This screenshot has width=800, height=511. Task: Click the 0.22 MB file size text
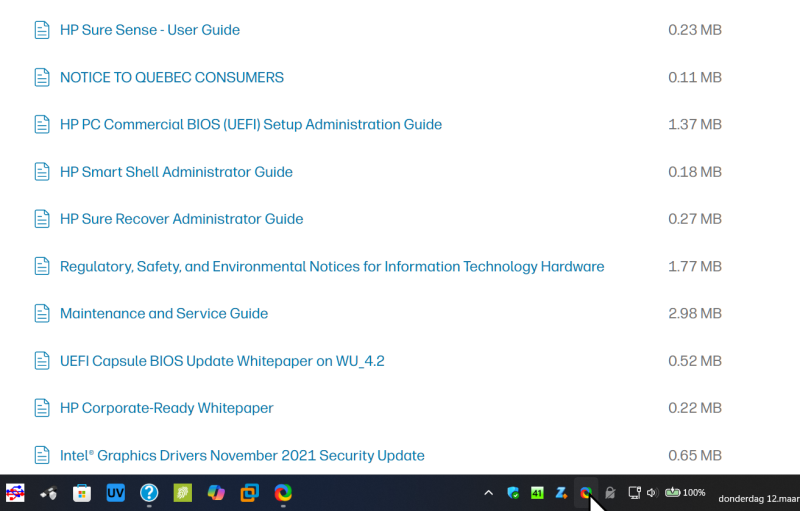pyautogui.click(x=695, y=408)
